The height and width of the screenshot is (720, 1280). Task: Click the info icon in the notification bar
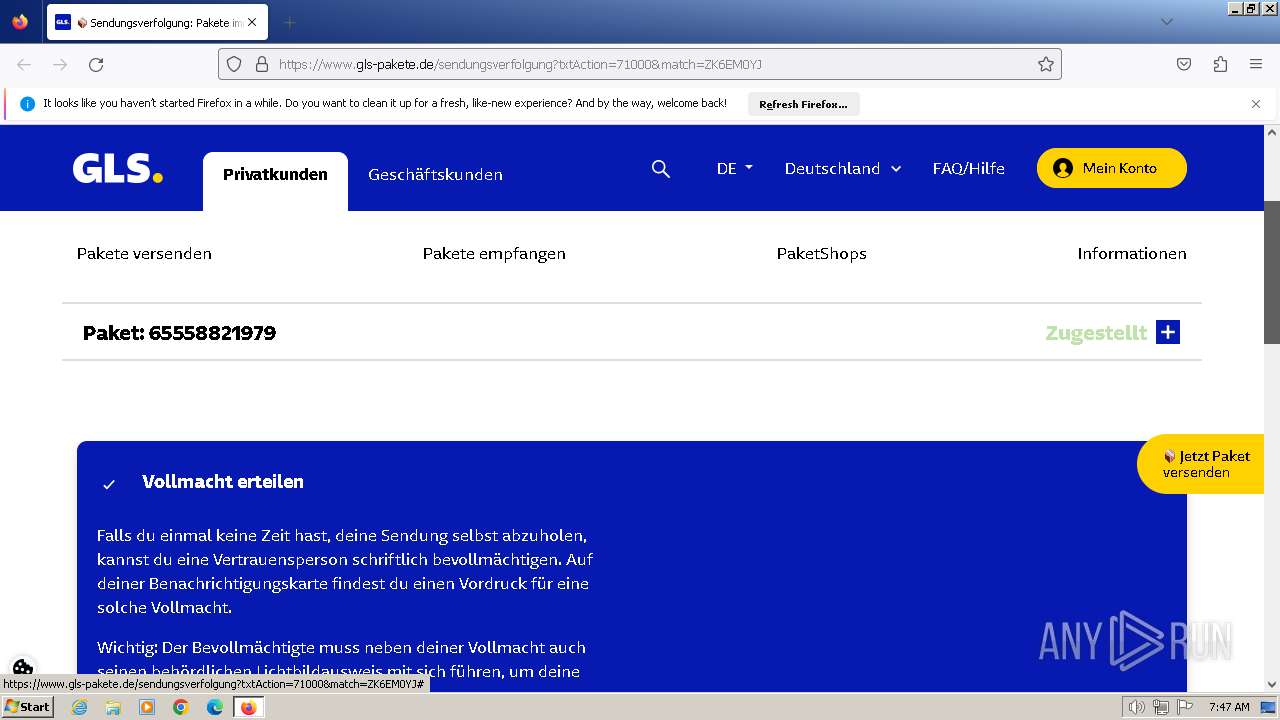pyautogui.click(x=27, y=104)
